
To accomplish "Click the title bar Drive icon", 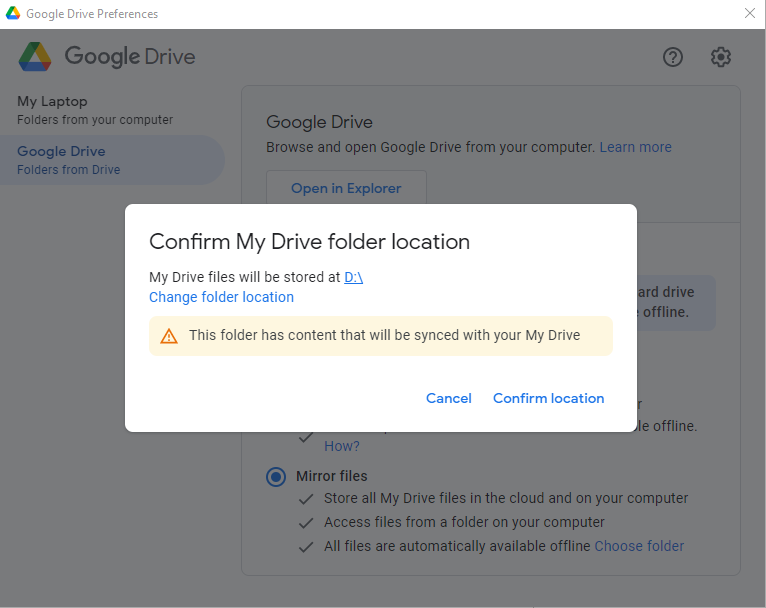I will pos(12,14).
